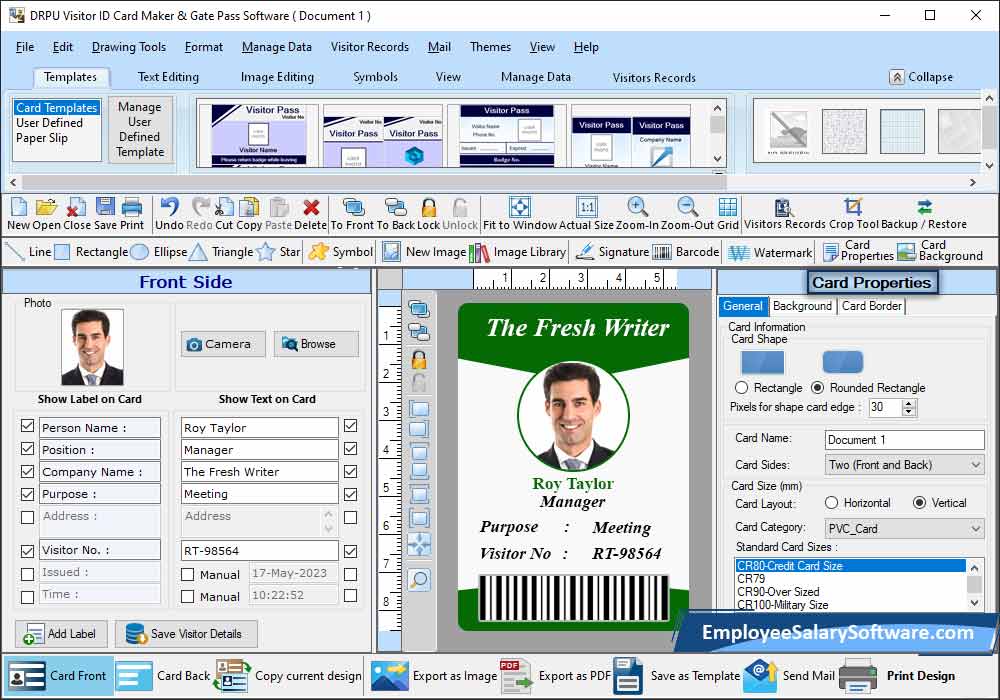Enable the Address label checkbox
This screenshot has width=1000, height=700.
coord(27,517)
